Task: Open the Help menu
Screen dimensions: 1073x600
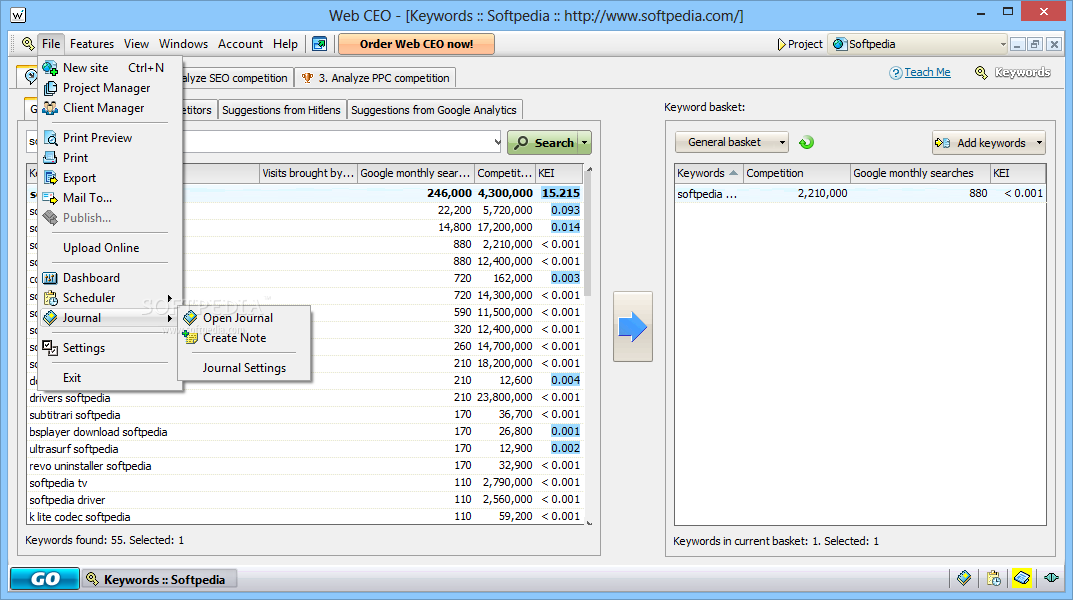Action: coord(285,44)
